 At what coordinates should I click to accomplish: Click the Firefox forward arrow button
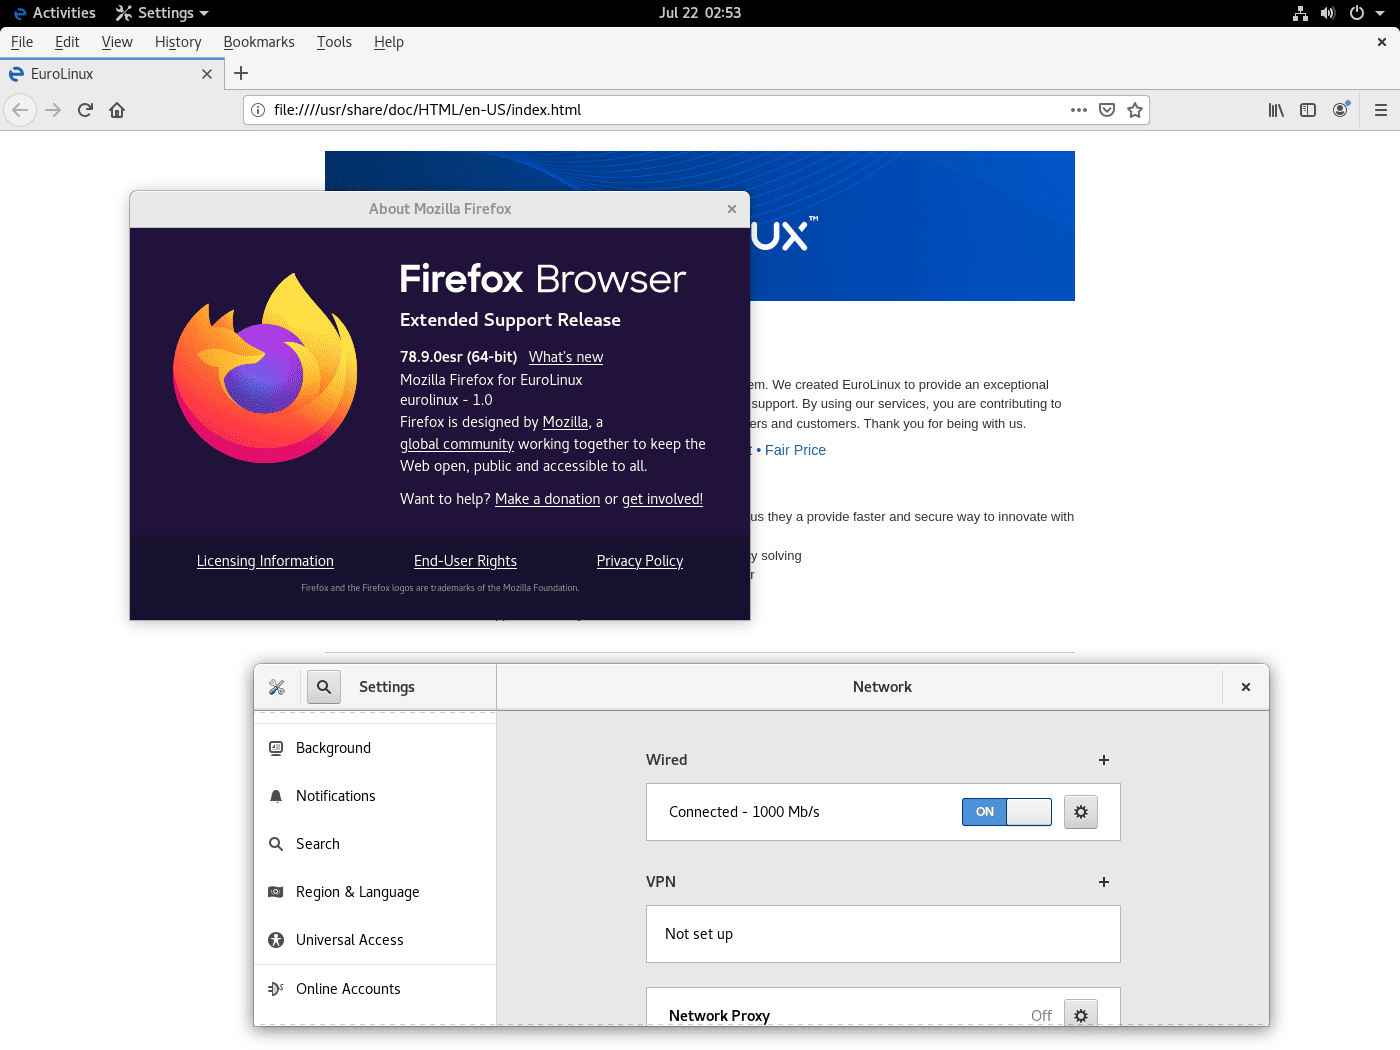(x=53, y=110)
